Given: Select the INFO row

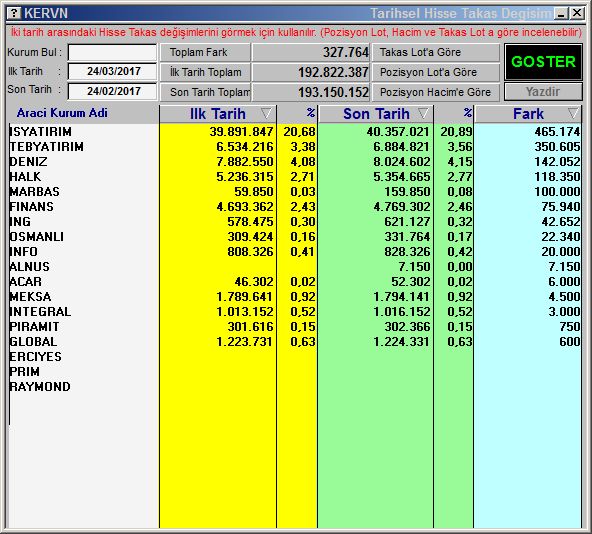Looking at the screenshot, I should (294, 252).
